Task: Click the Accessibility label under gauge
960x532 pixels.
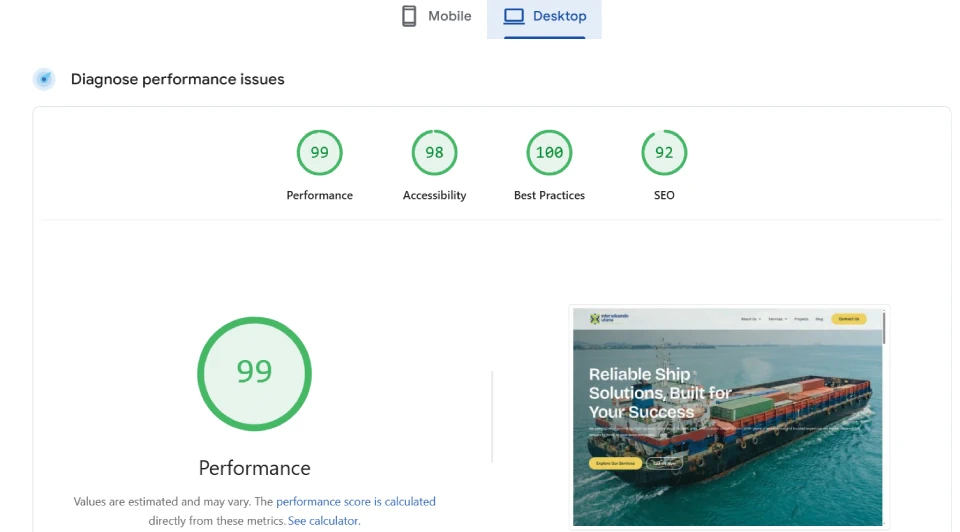Action: click(x=434, y=196)
